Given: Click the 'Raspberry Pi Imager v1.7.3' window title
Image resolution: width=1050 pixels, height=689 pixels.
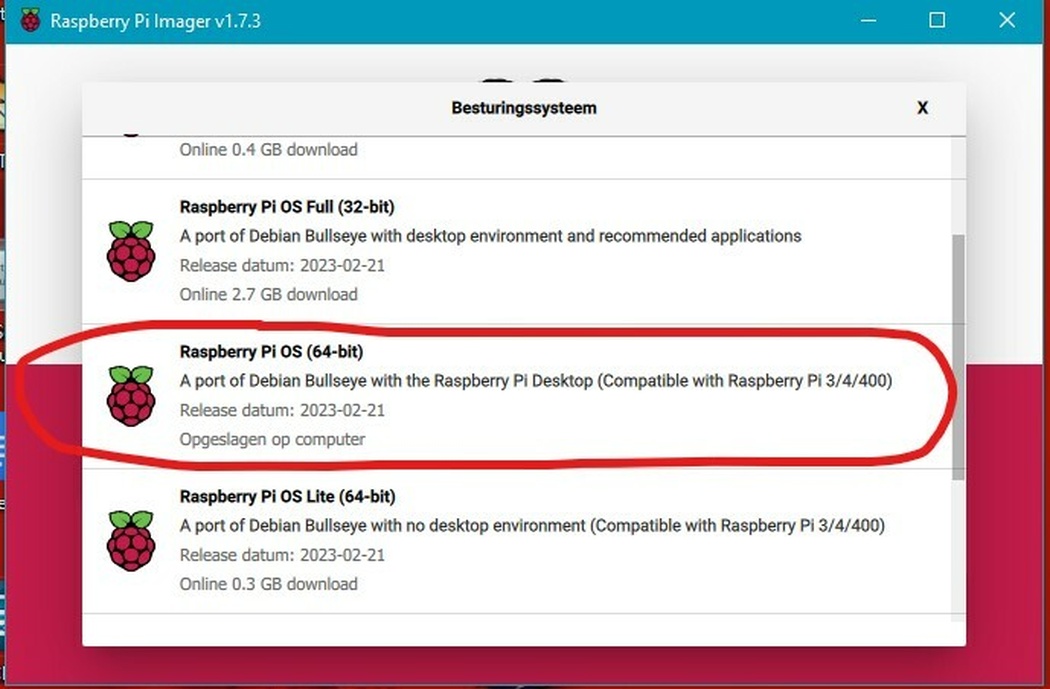Looking at the screenshot, I should click(x=155, y=21).
